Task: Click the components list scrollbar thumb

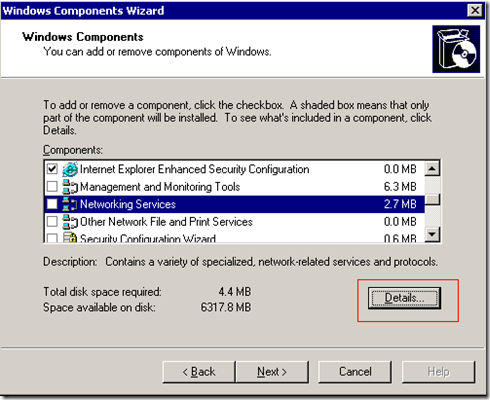Action: (432, 199)
